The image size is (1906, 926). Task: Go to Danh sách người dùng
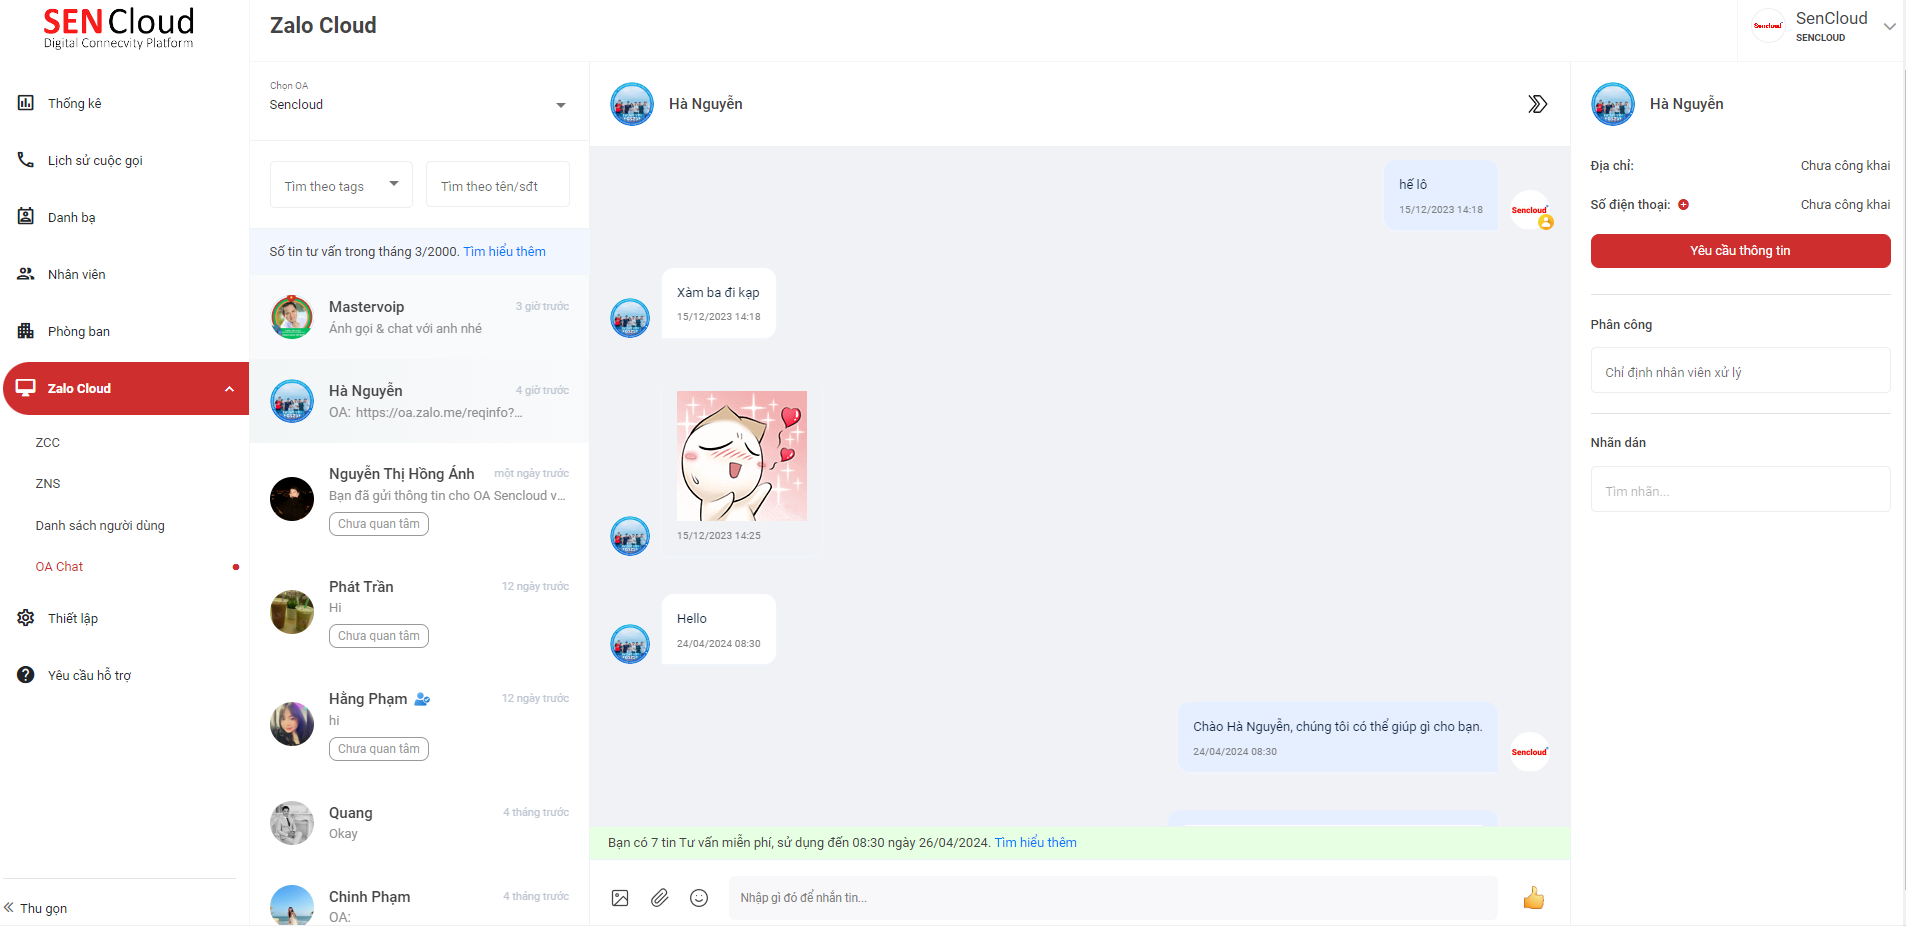[x=100, y=525]
